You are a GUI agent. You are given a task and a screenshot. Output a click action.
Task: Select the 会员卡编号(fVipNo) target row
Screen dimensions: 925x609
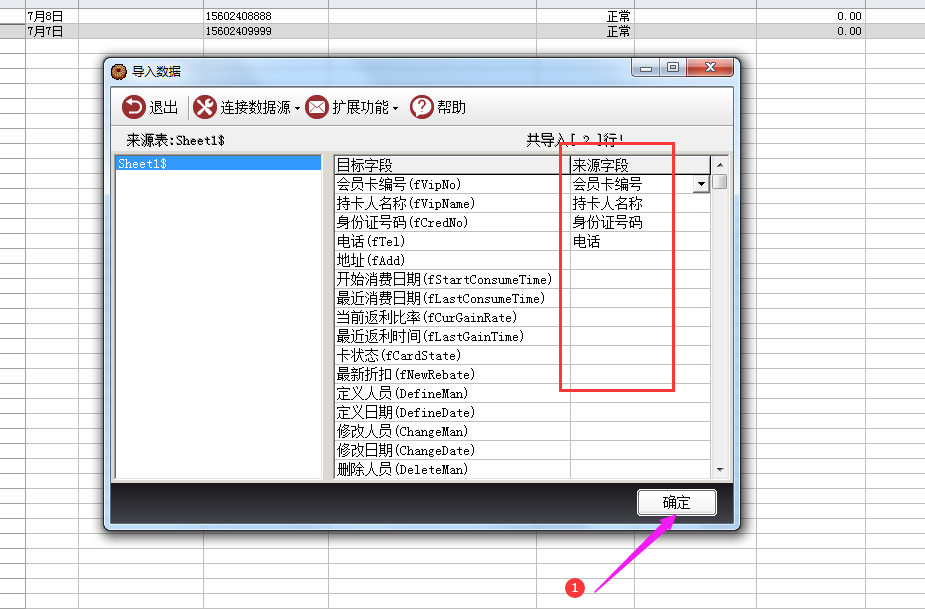452,184
